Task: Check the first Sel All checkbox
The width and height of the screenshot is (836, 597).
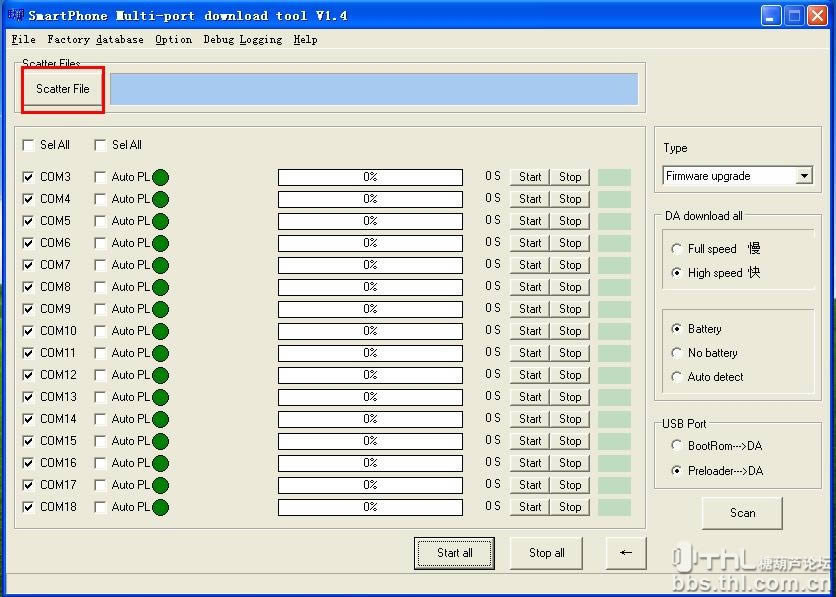Action: pos(28,145)
